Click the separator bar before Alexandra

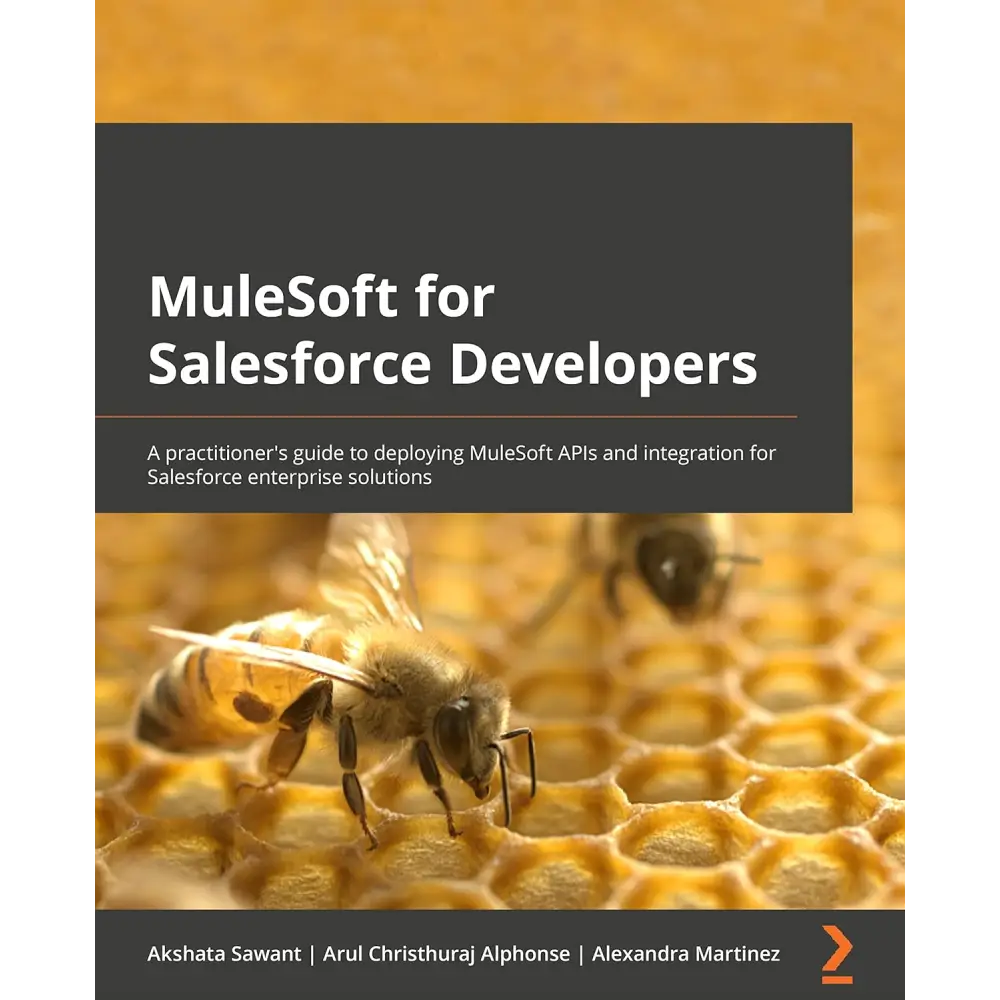pos(581,953)
